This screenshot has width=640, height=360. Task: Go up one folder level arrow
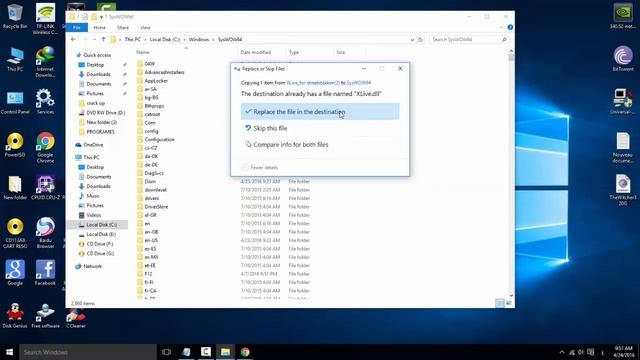pyautogui.click(x=103, y=40)
